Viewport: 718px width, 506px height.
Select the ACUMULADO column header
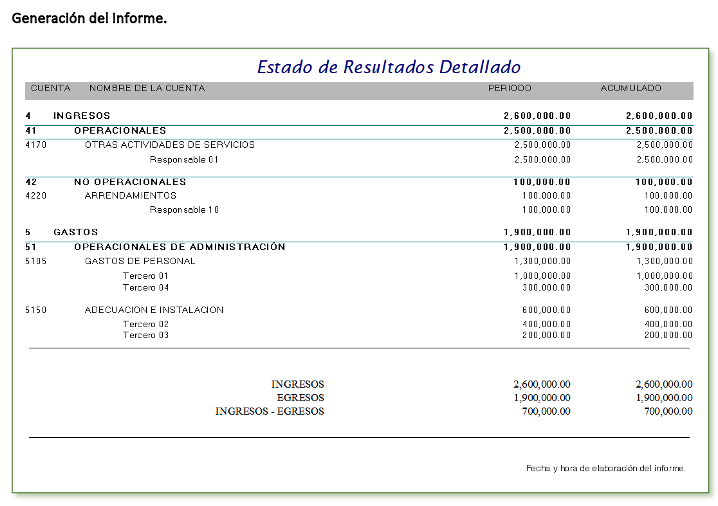[631, 88]
